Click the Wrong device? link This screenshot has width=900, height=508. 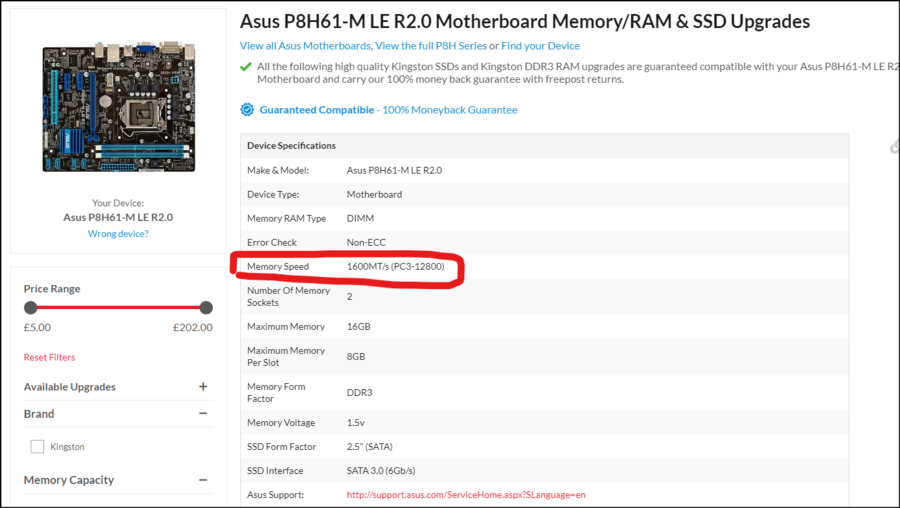pyautogui.click(x=118, y=234)
